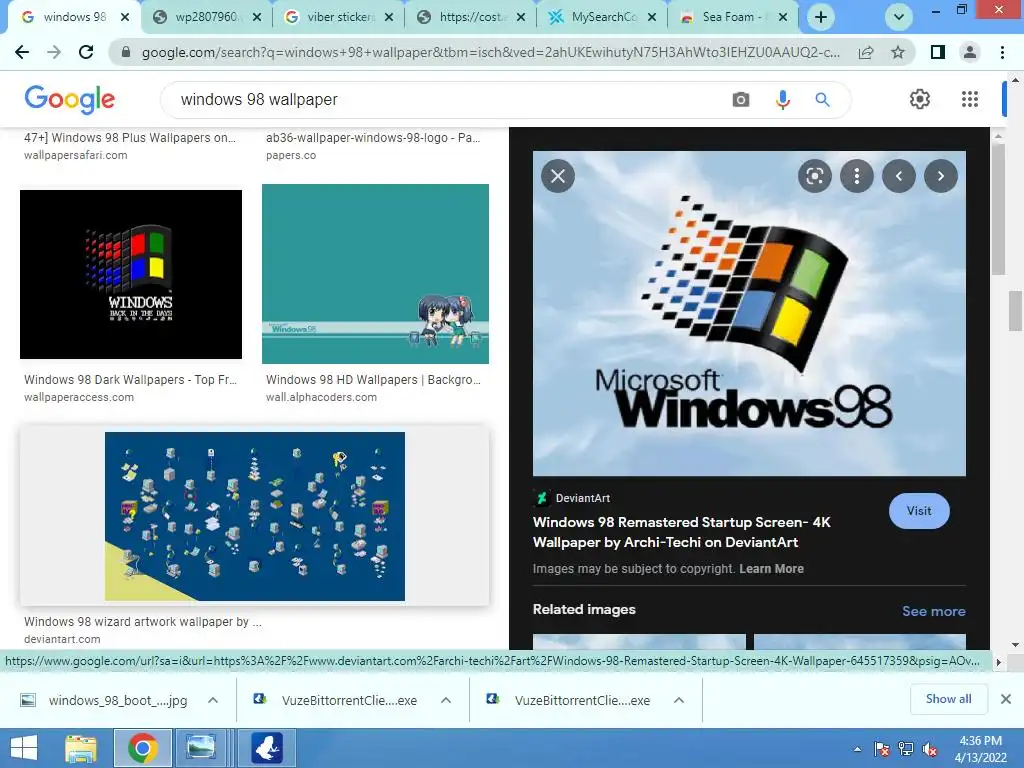Open the picture viewer taskbar icon
This screenshot has width=1024, height=768.
[200, 748]
